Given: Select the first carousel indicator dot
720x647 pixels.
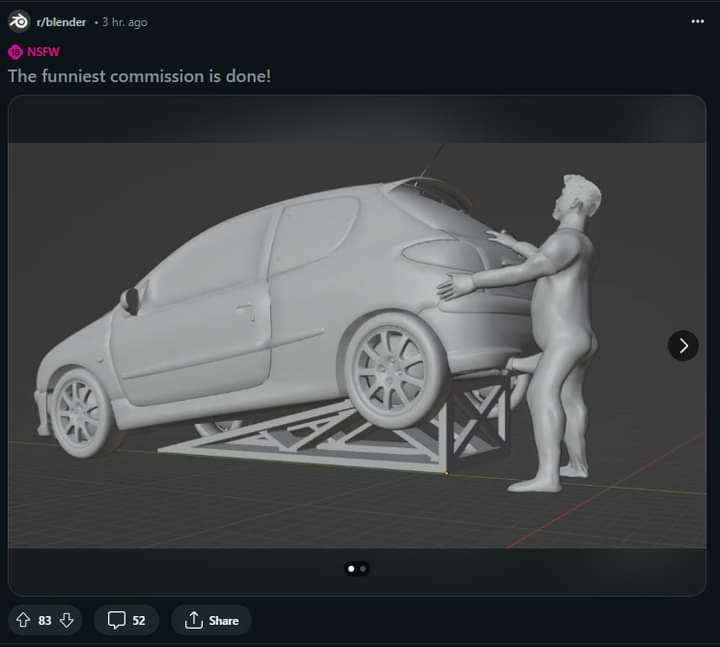Looking at the screenshot, I should tap(351, 568).
